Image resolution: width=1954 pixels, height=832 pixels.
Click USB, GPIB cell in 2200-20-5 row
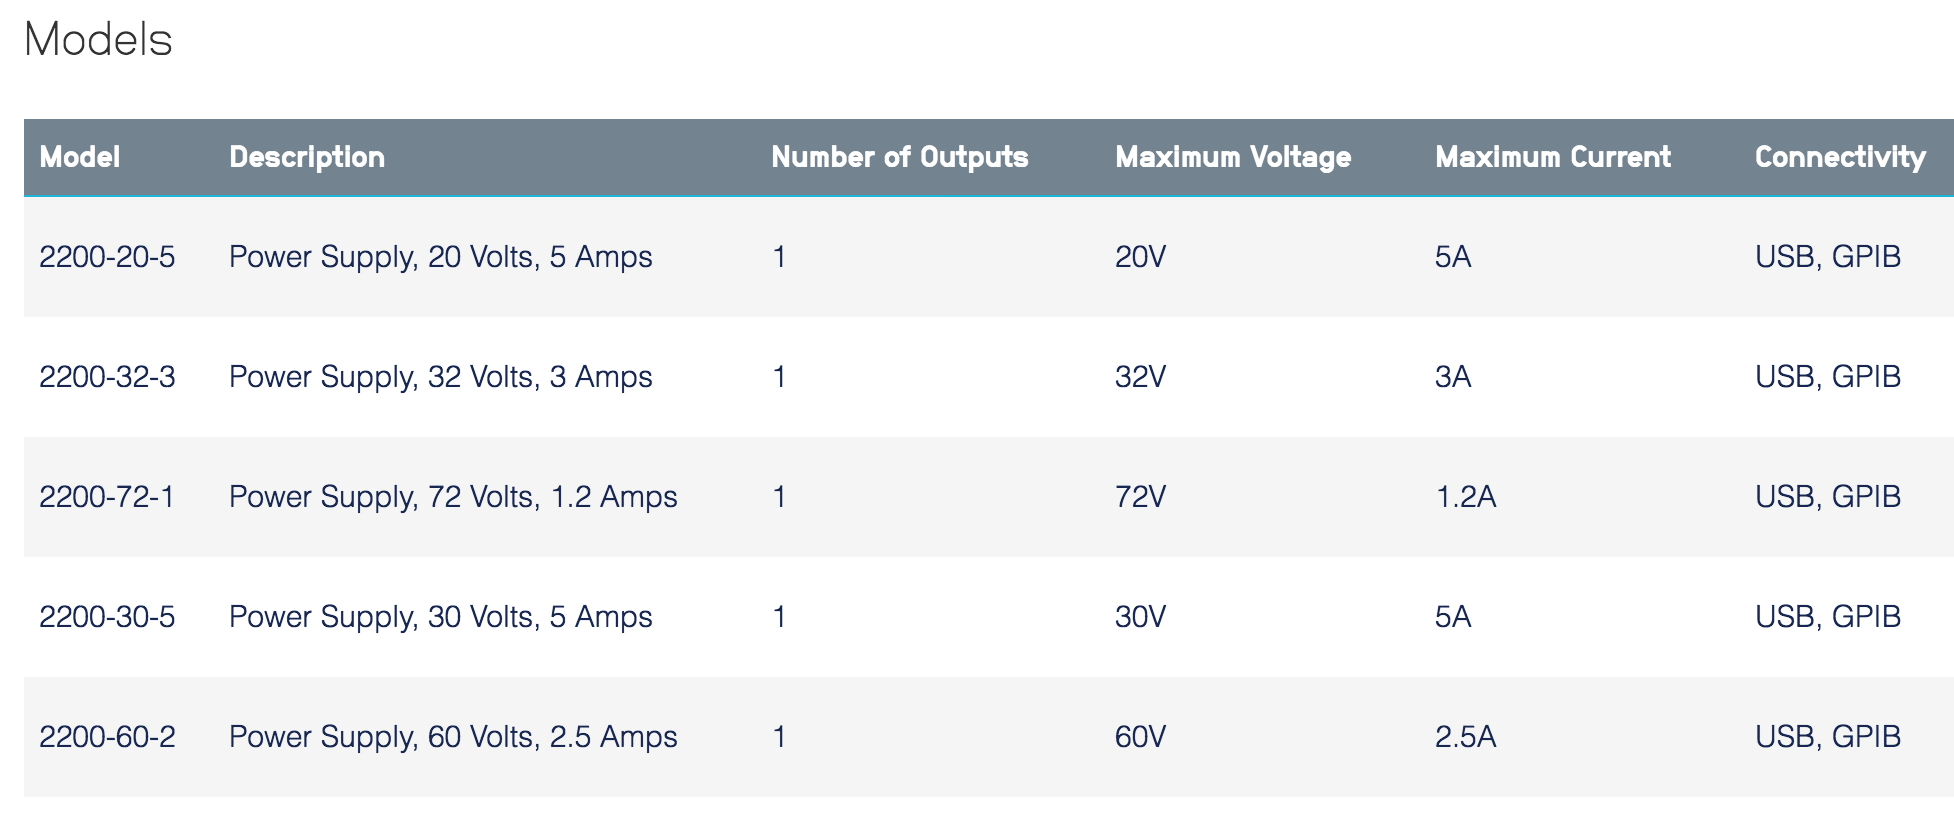click(x=1828, y=257)
